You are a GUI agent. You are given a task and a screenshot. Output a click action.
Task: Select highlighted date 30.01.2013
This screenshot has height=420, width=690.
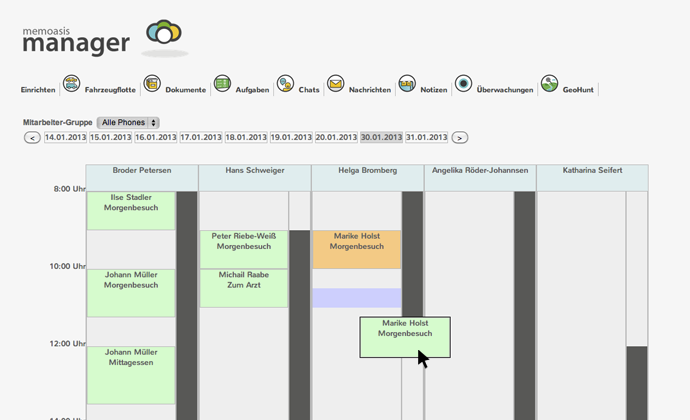point(381,137)
